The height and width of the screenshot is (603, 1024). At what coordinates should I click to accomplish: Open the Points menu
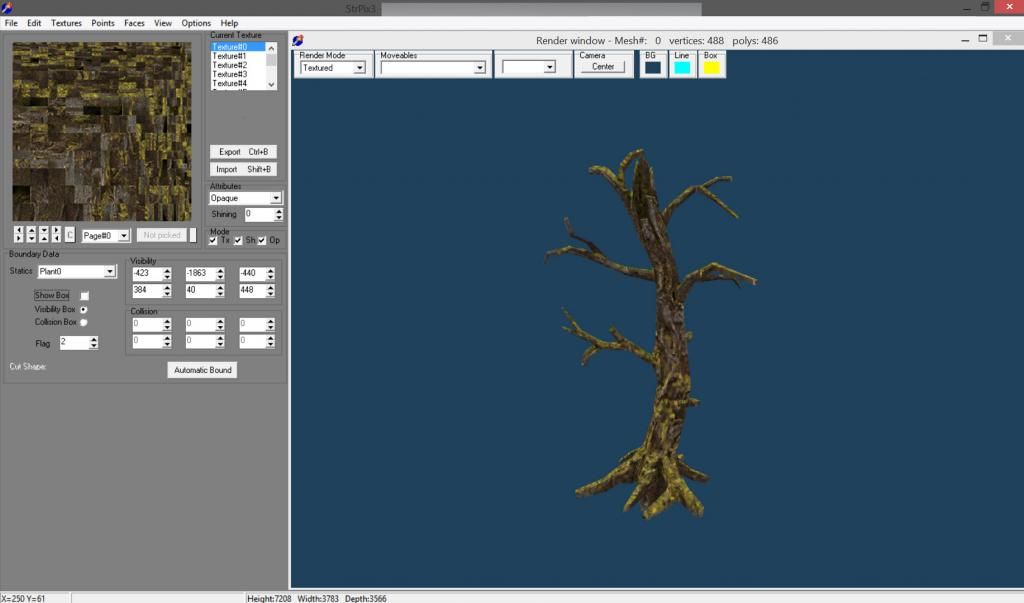pyautogui.click(x=103, y=23)
